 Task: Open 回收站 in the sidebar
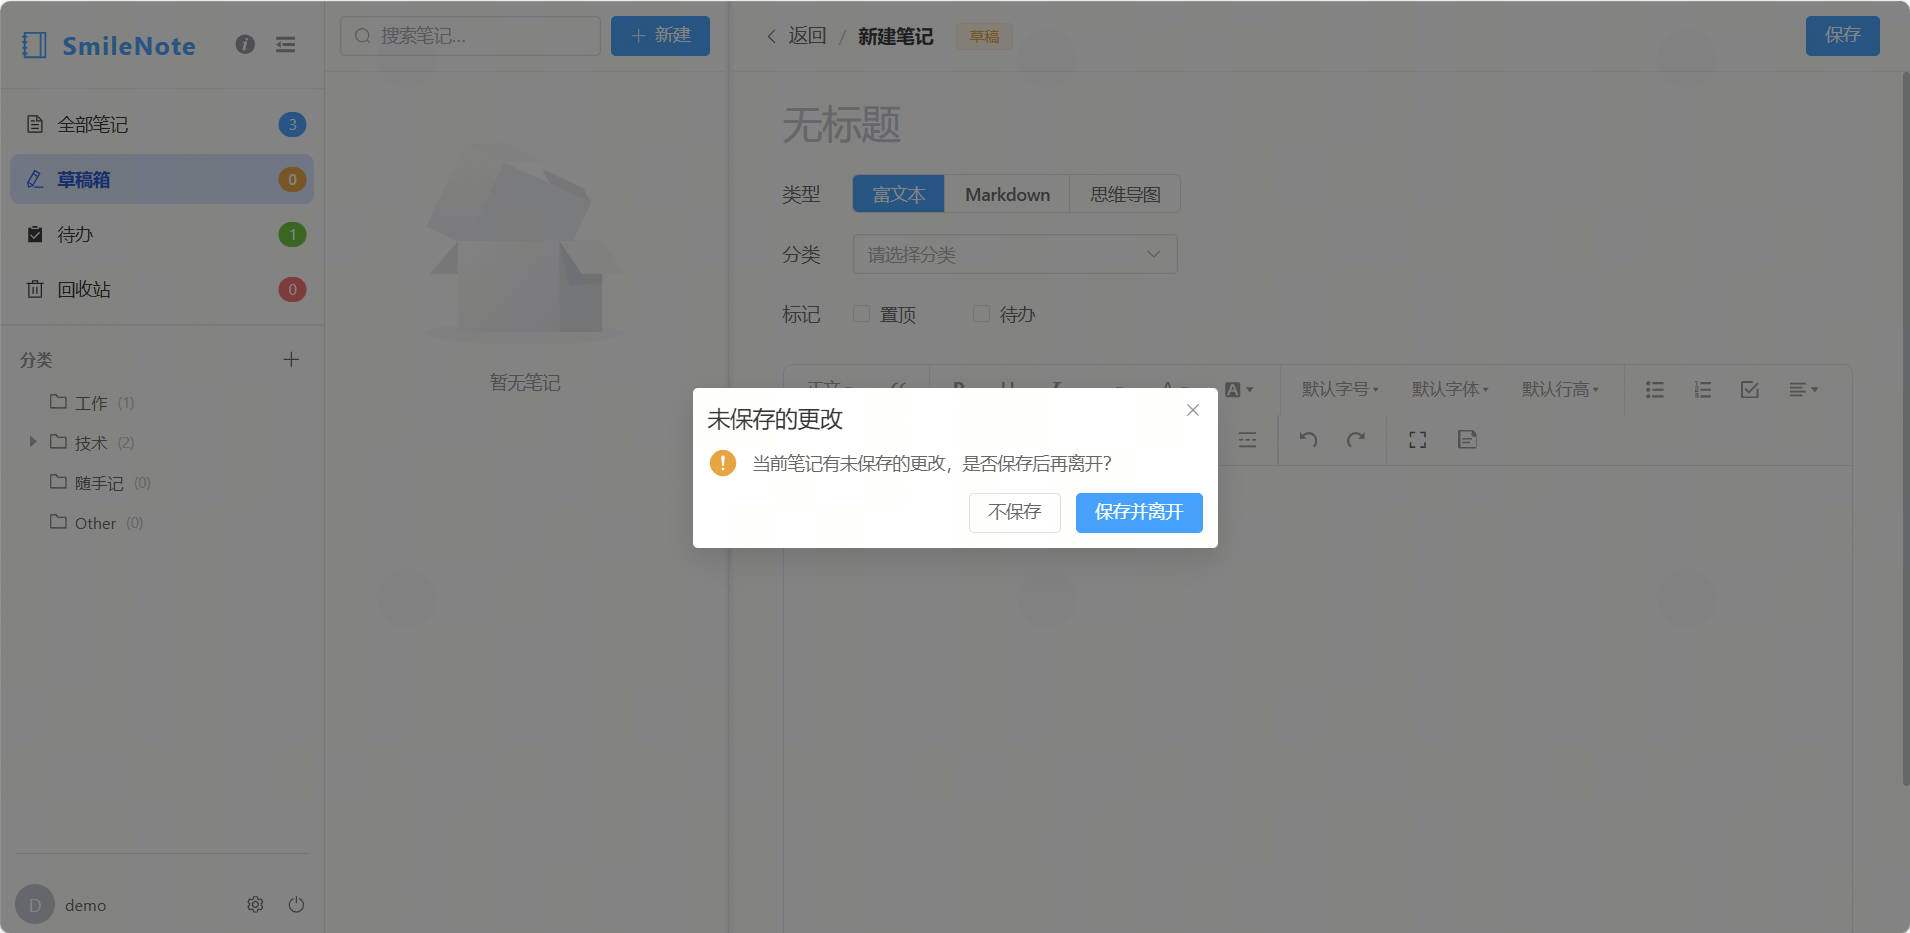coord(162,289)
